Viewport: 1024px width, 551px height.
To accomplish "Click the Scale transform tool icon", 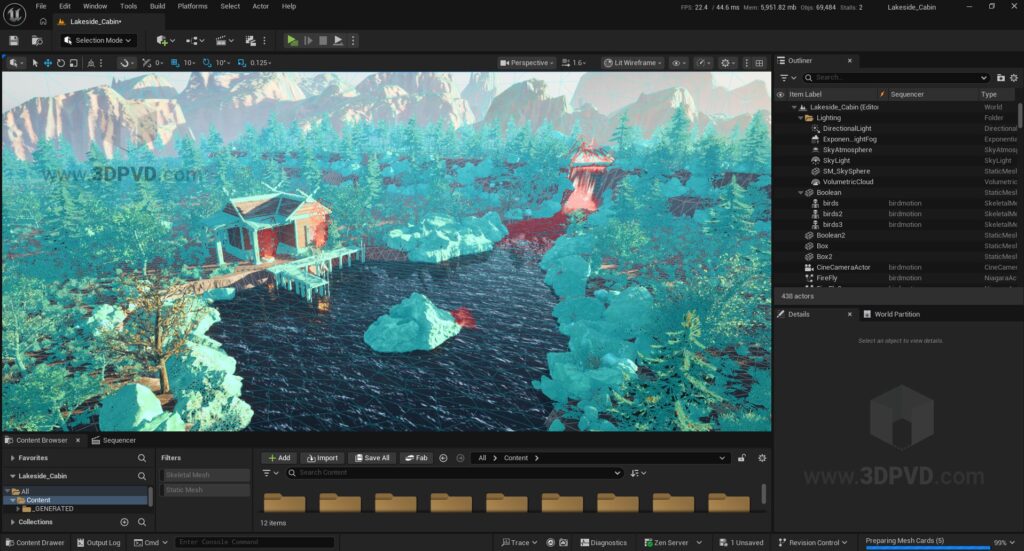I will [x=74, y=63].
